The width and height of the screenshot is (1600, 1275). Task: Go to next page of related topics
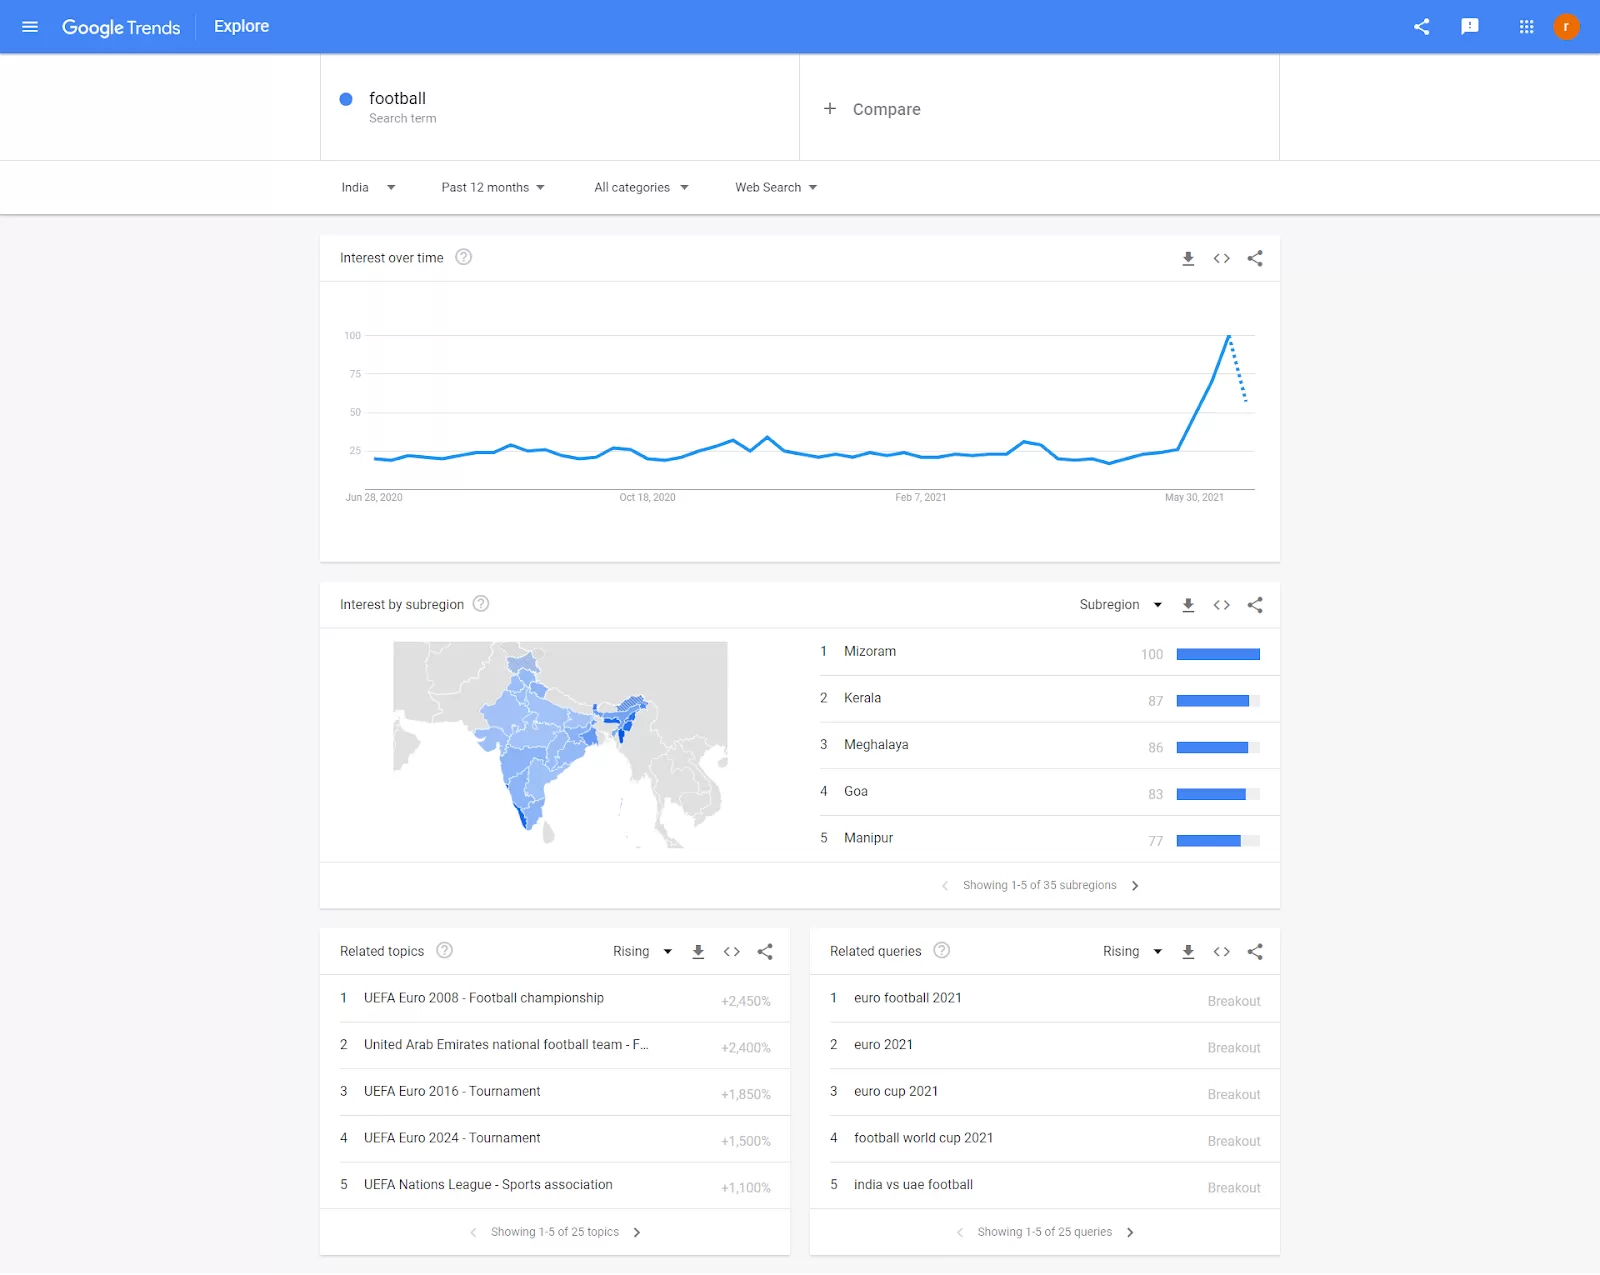click(x=637, y=1233)
